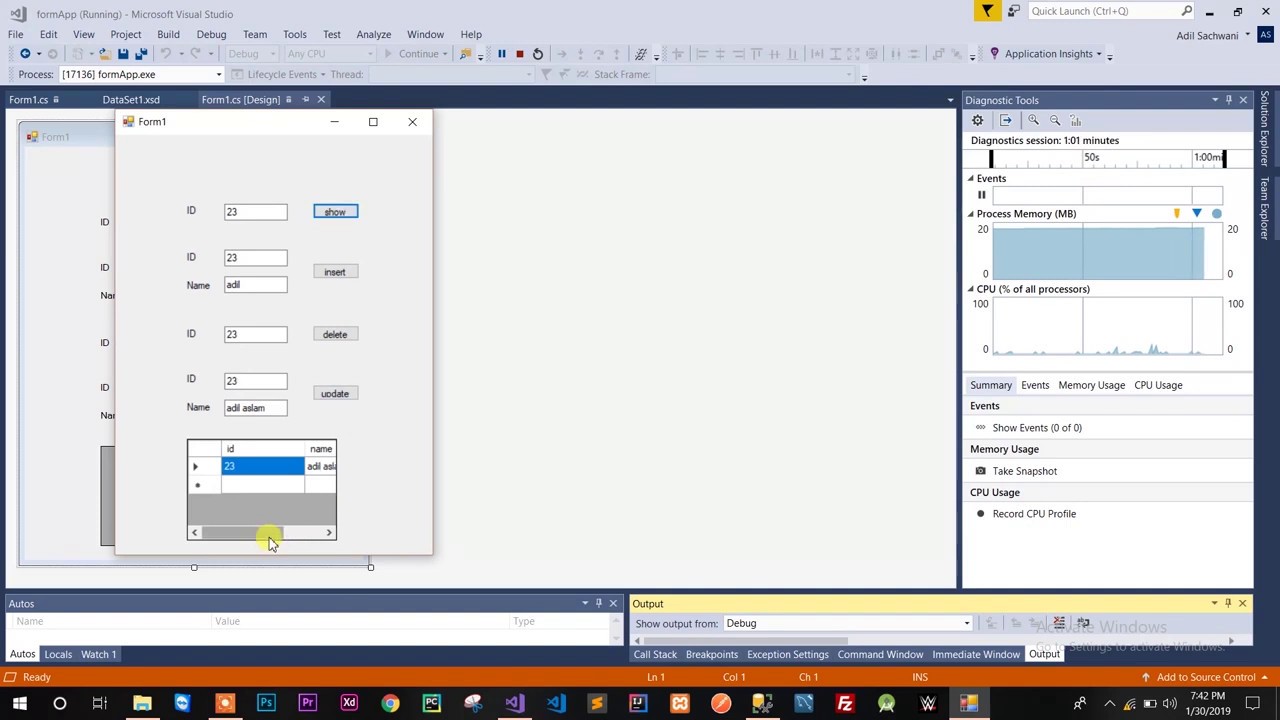Screen dimensions: 1280x720
Task: Open the Diagnostic Tools window position dropdown
Action: [x=1215, y=100]
